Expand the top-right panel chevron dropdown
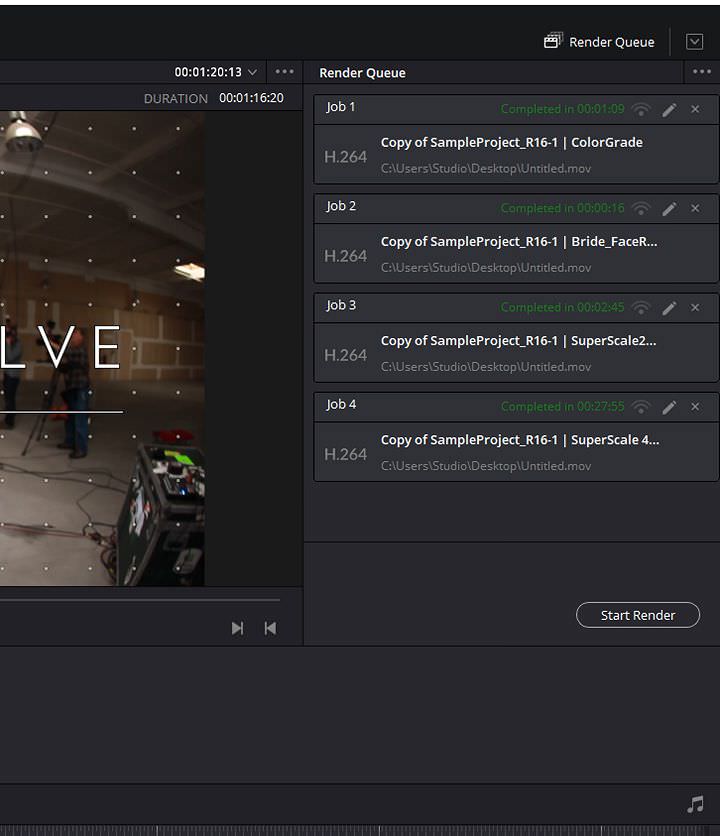Viewport: 720px width, 836px height. pyautogui.click(x=695, y=42)
